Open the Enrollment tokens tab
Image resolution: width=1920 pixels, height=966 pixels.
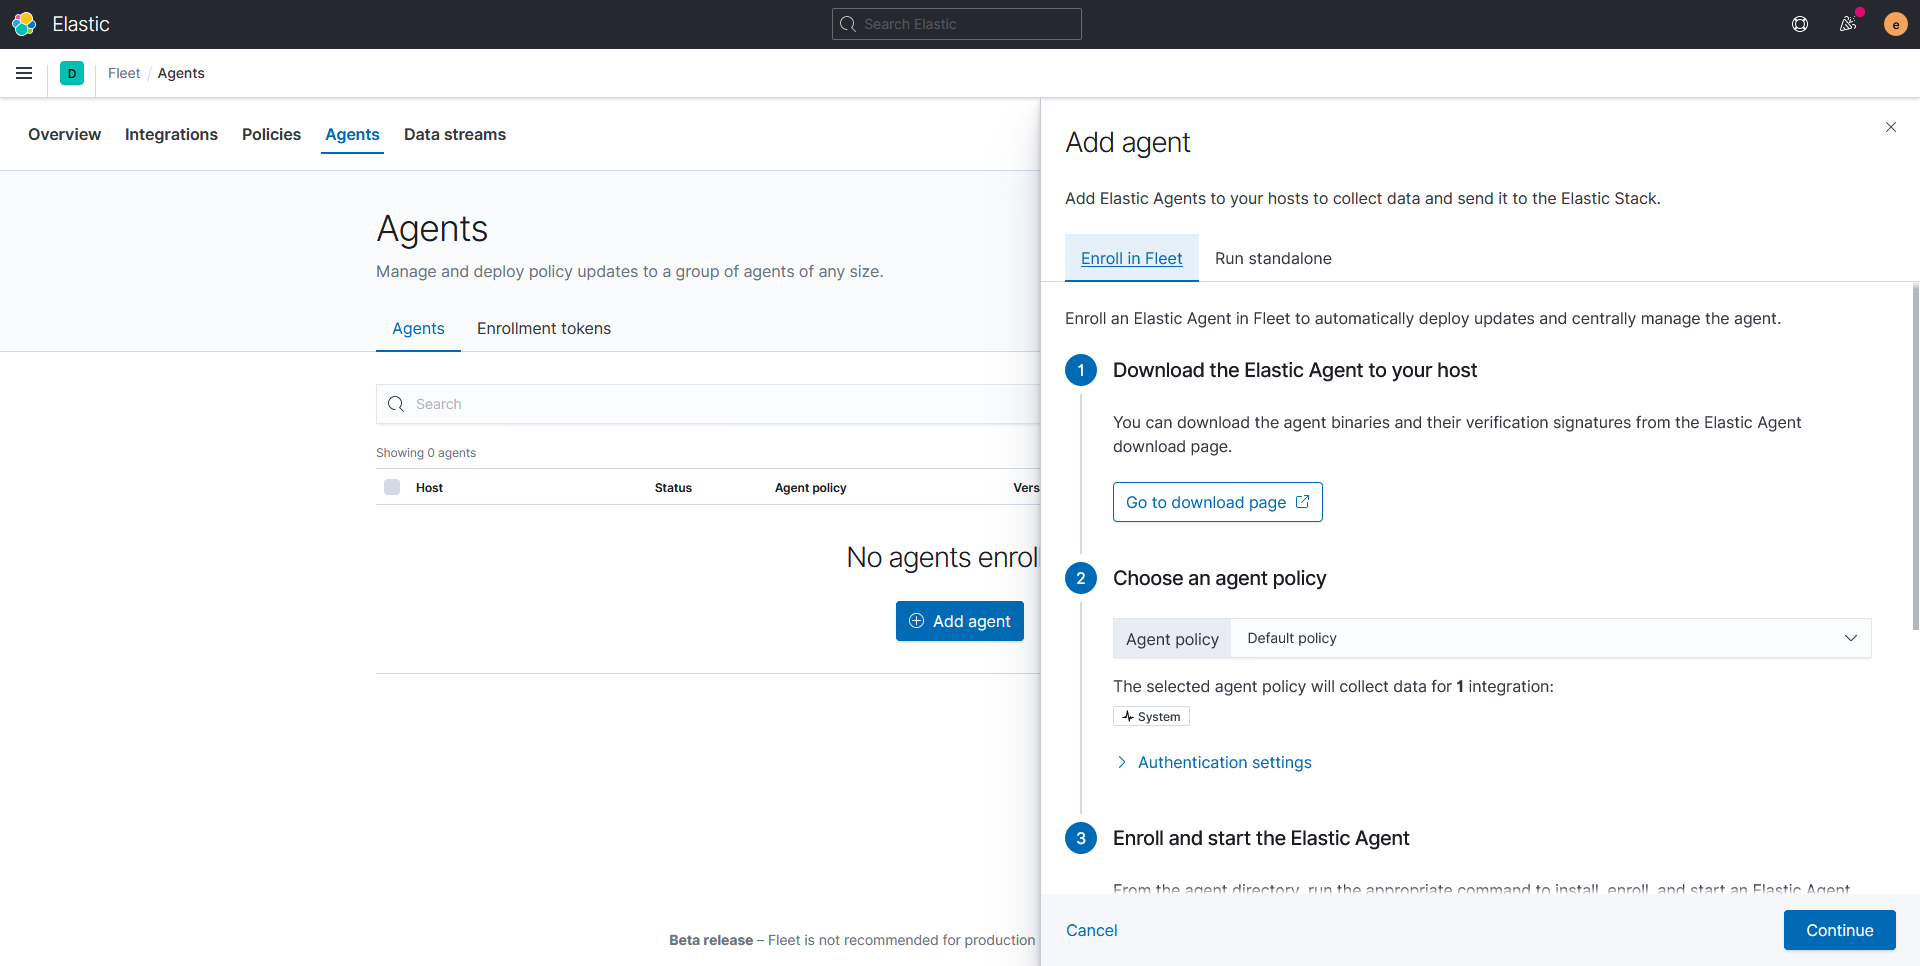544,328
